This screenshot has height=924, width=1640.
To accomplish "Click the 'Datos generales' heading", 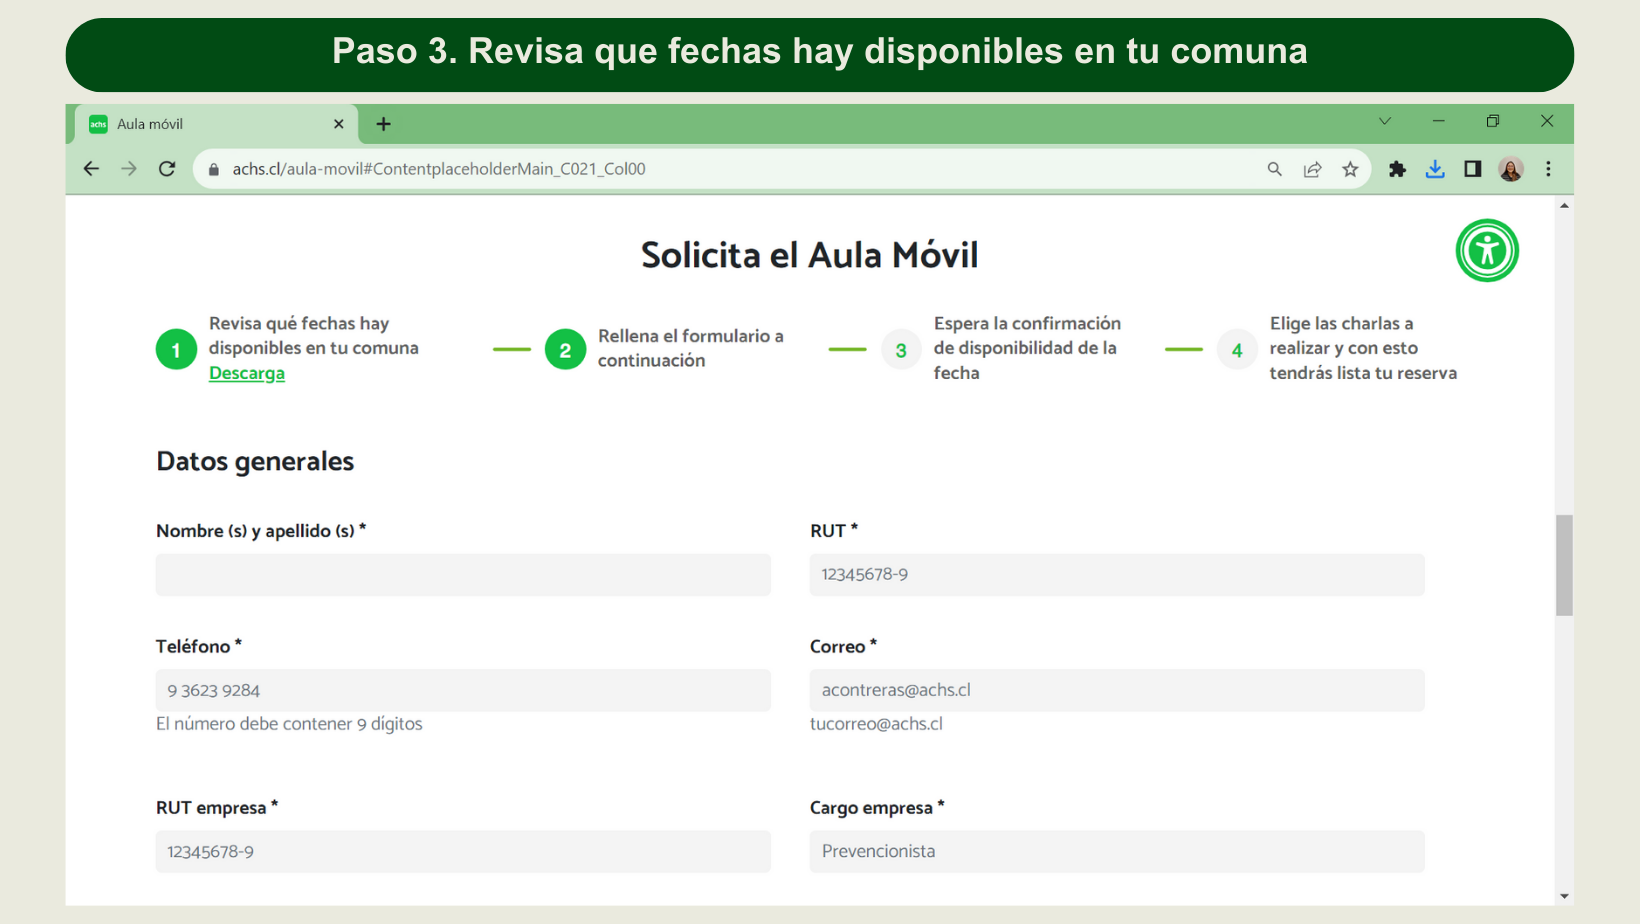I will coord(255,462).
